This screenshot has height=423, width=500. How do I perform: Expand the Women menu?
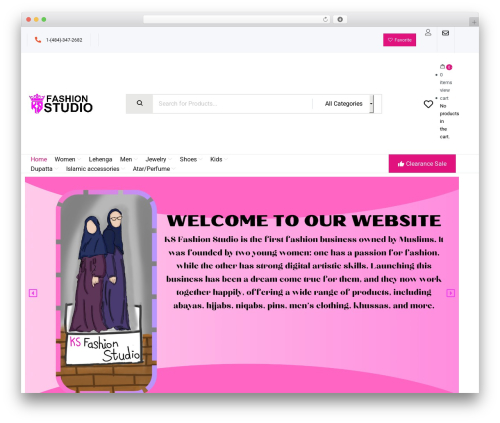click(68, 159)
